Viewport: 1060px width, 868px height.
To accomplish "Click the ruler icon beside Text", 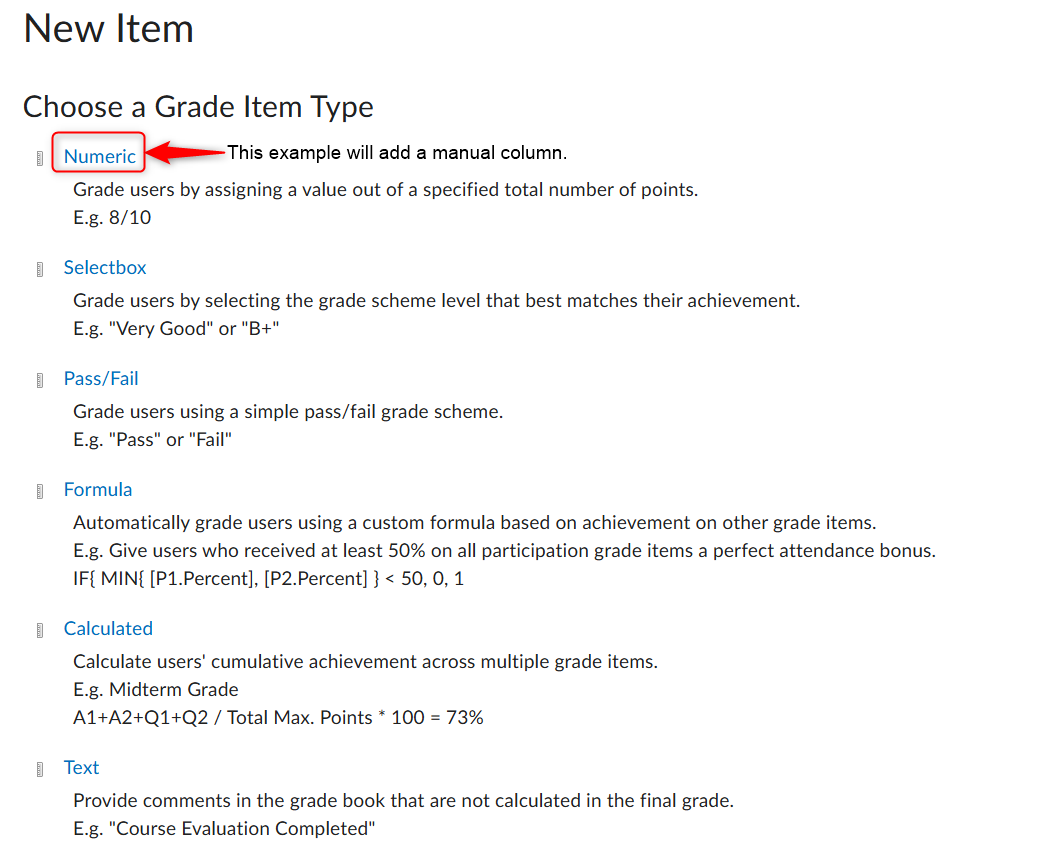I will 40,769.
